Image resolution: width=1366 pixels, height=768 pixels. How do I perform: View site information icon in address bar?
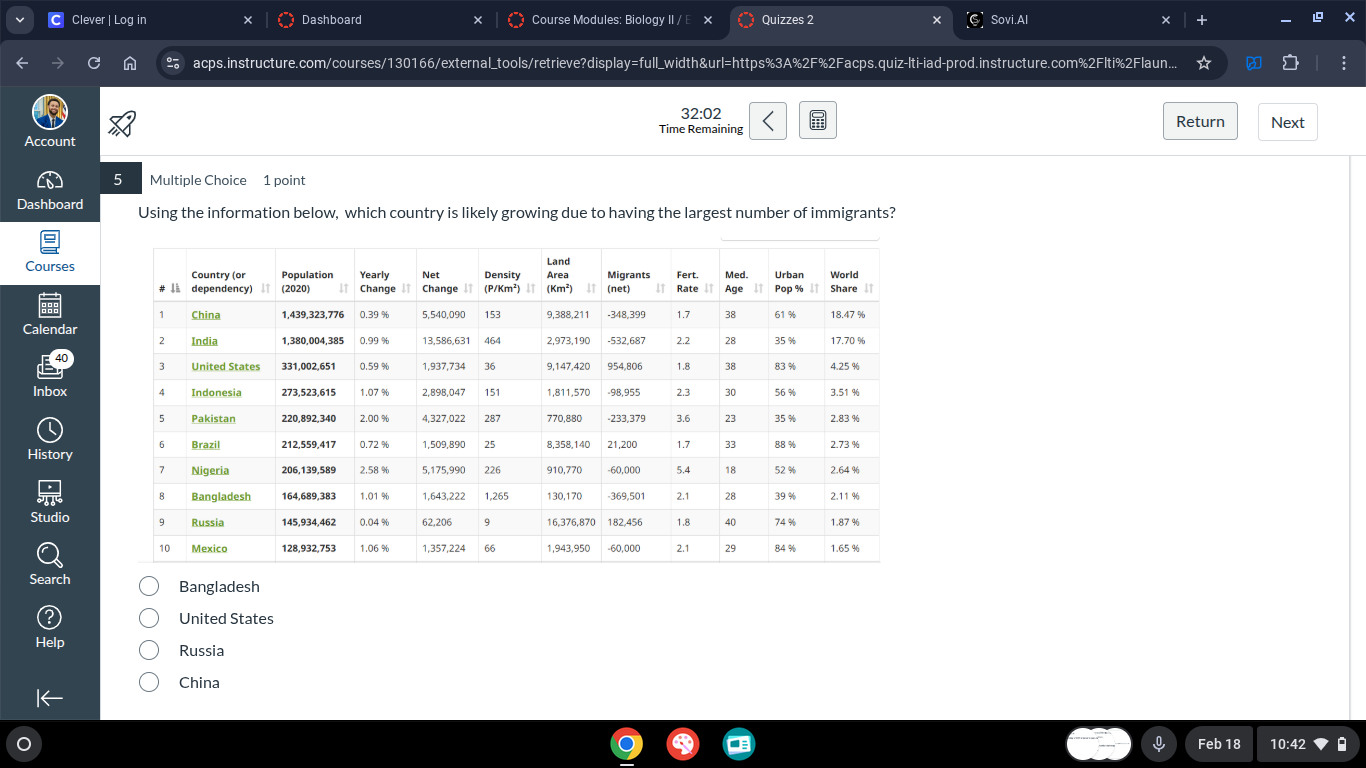pos(173,63)
